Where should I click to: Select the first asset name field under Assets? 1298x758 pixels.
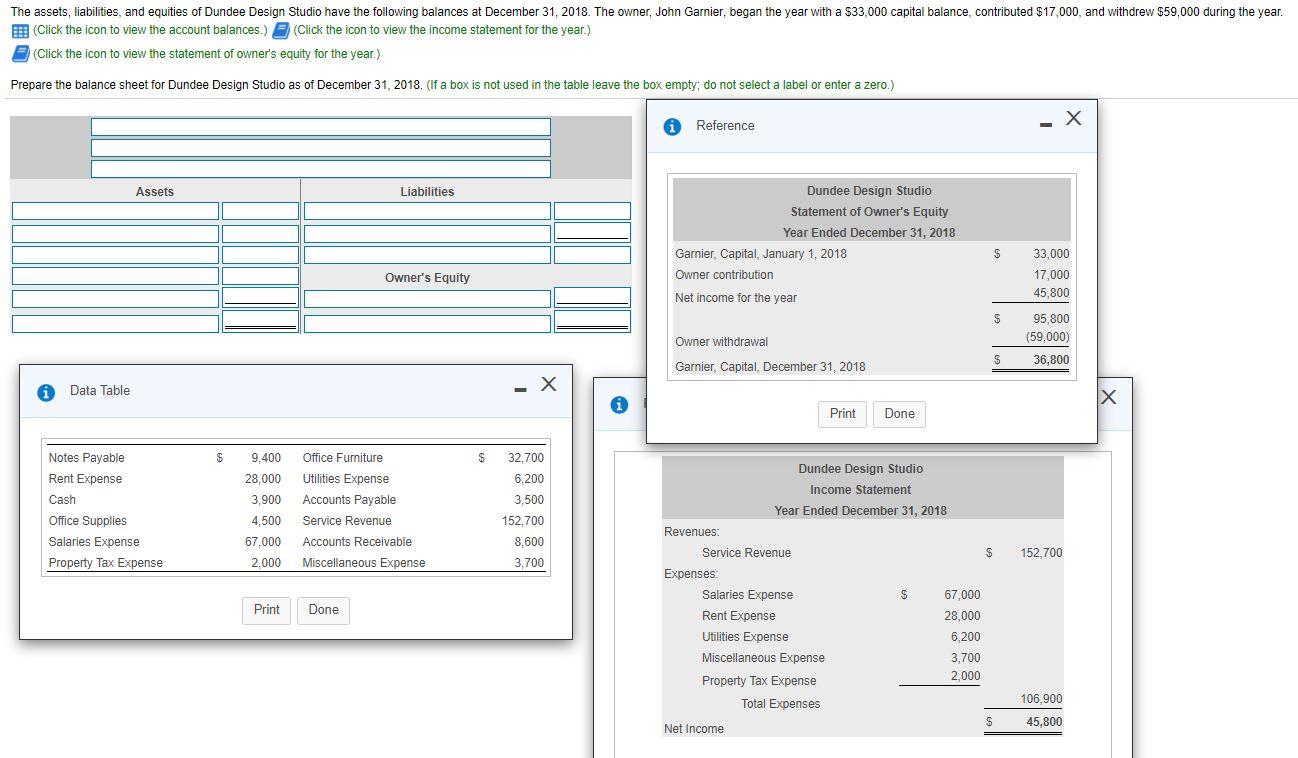[115, 211]
